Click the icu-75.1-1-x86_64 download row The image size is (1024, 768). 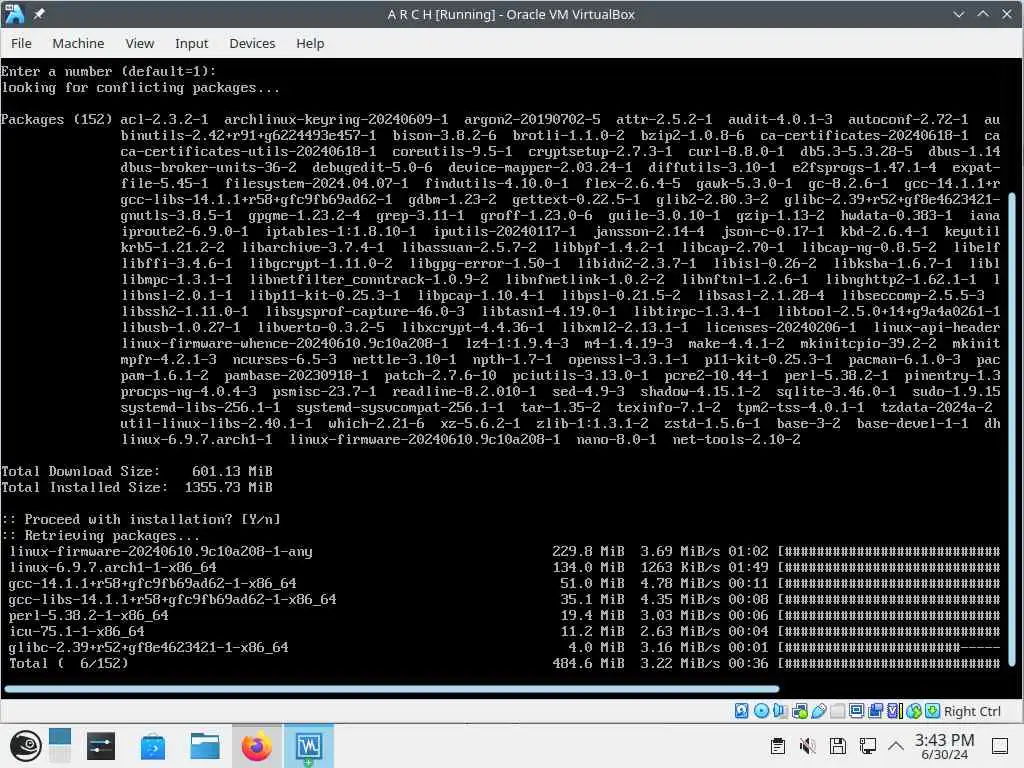point(504,632)
